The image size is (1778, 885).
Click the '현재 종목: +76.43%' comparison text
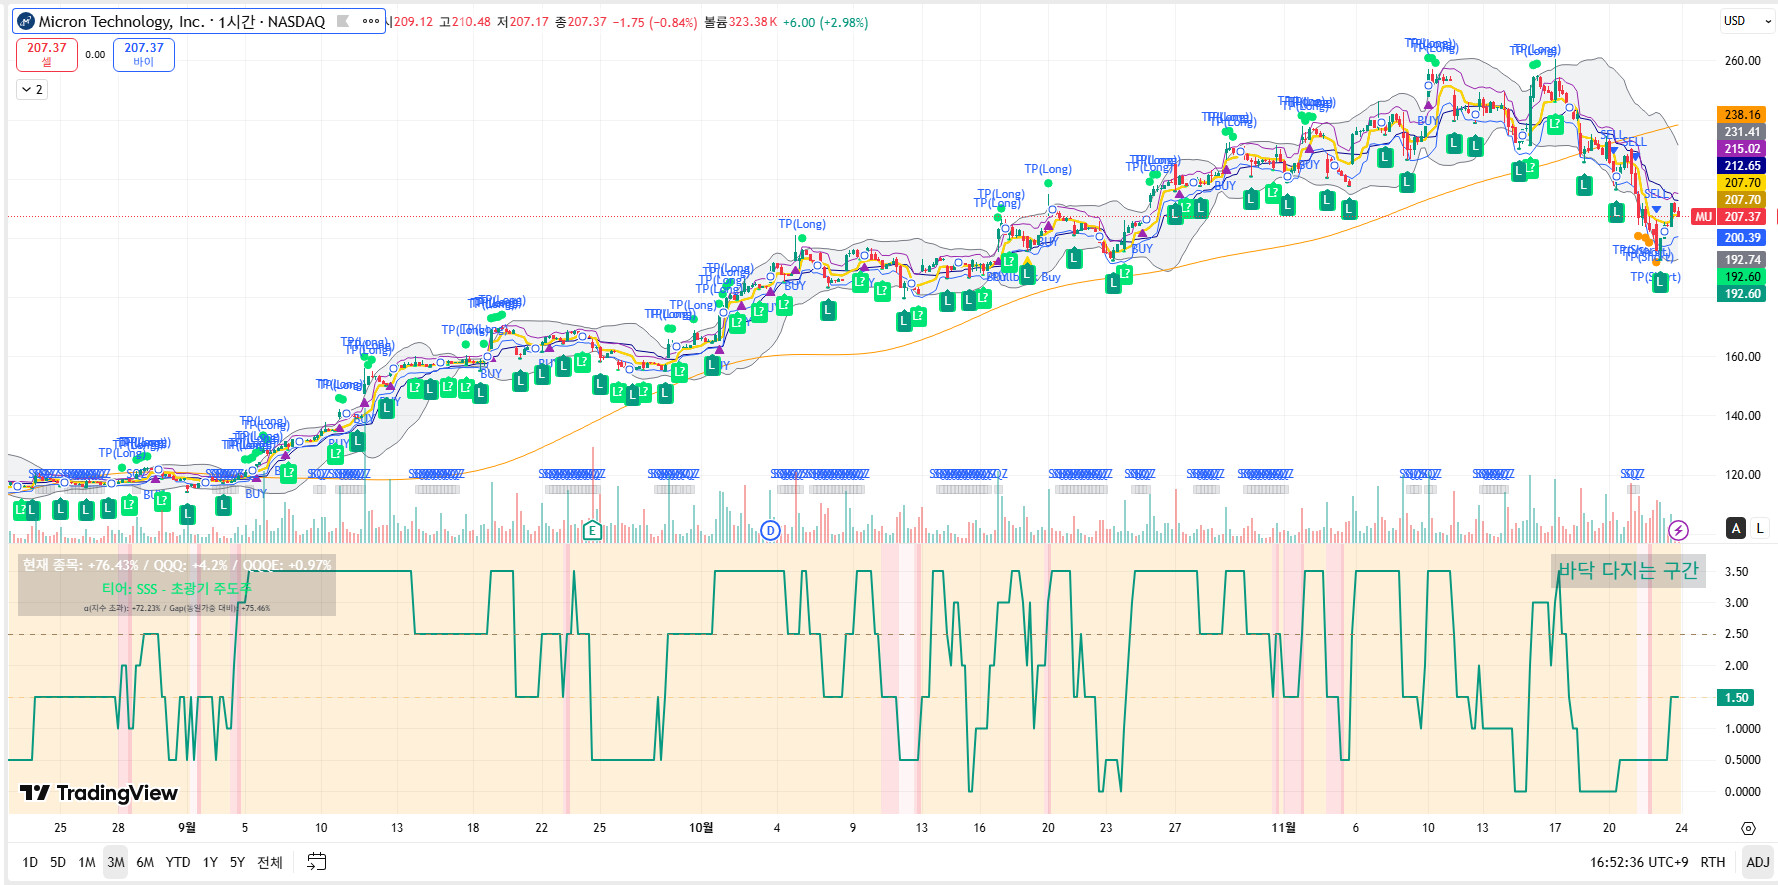pyautogui.click(x=177, y=565)
